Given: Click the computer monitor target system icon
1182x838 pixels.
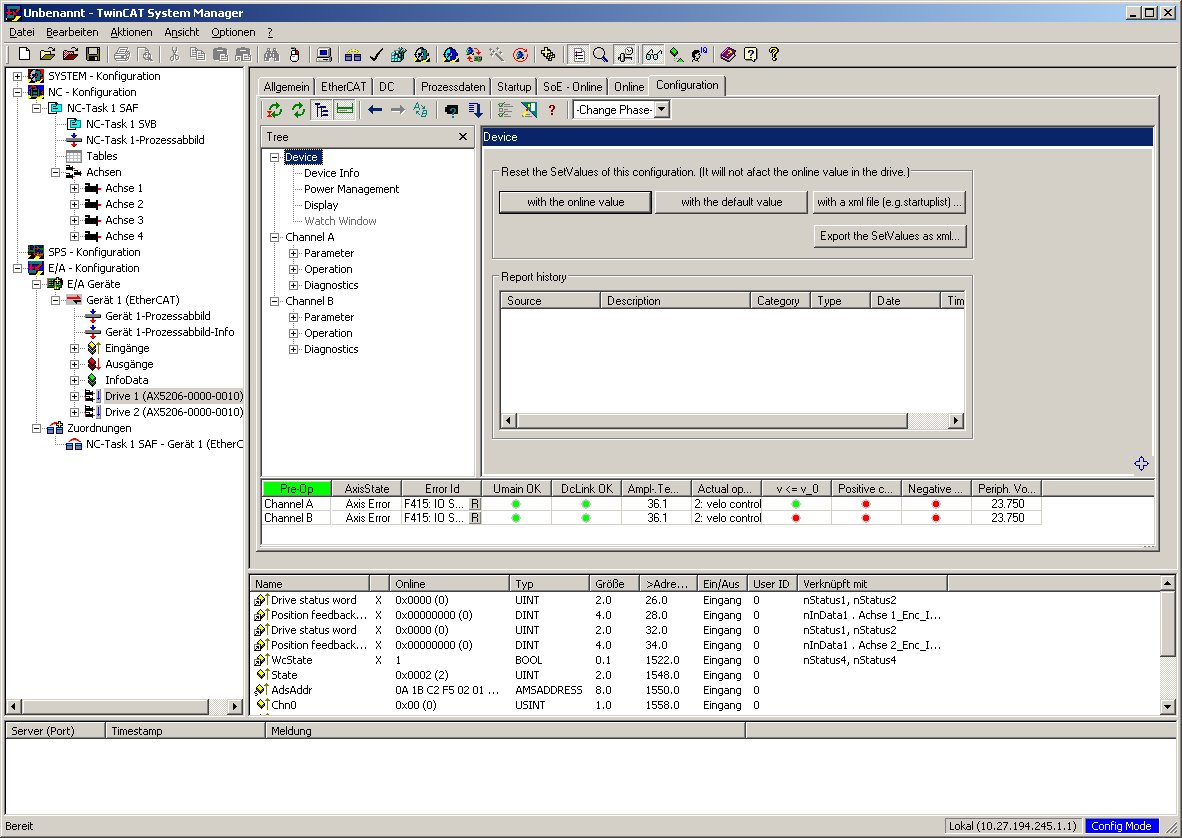Looking at the screenshot, I should [324, 54].
